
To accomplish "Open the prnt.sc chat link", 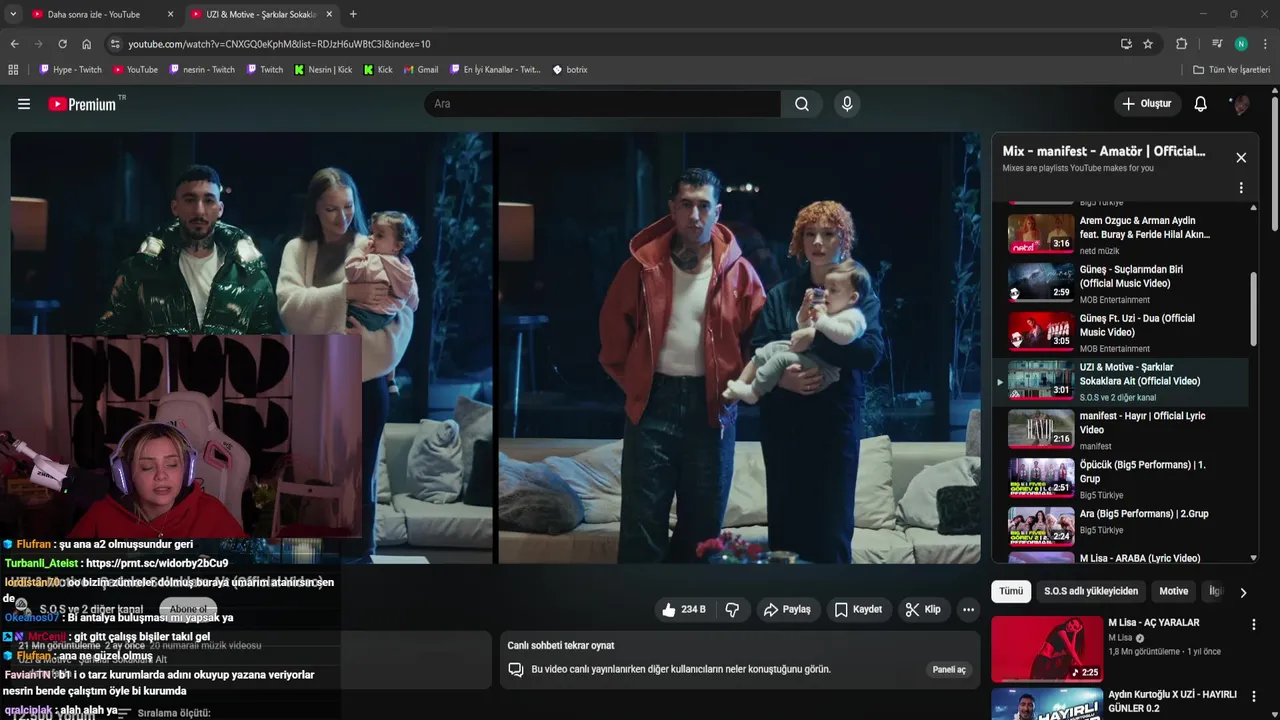I will tap(157, 563).
